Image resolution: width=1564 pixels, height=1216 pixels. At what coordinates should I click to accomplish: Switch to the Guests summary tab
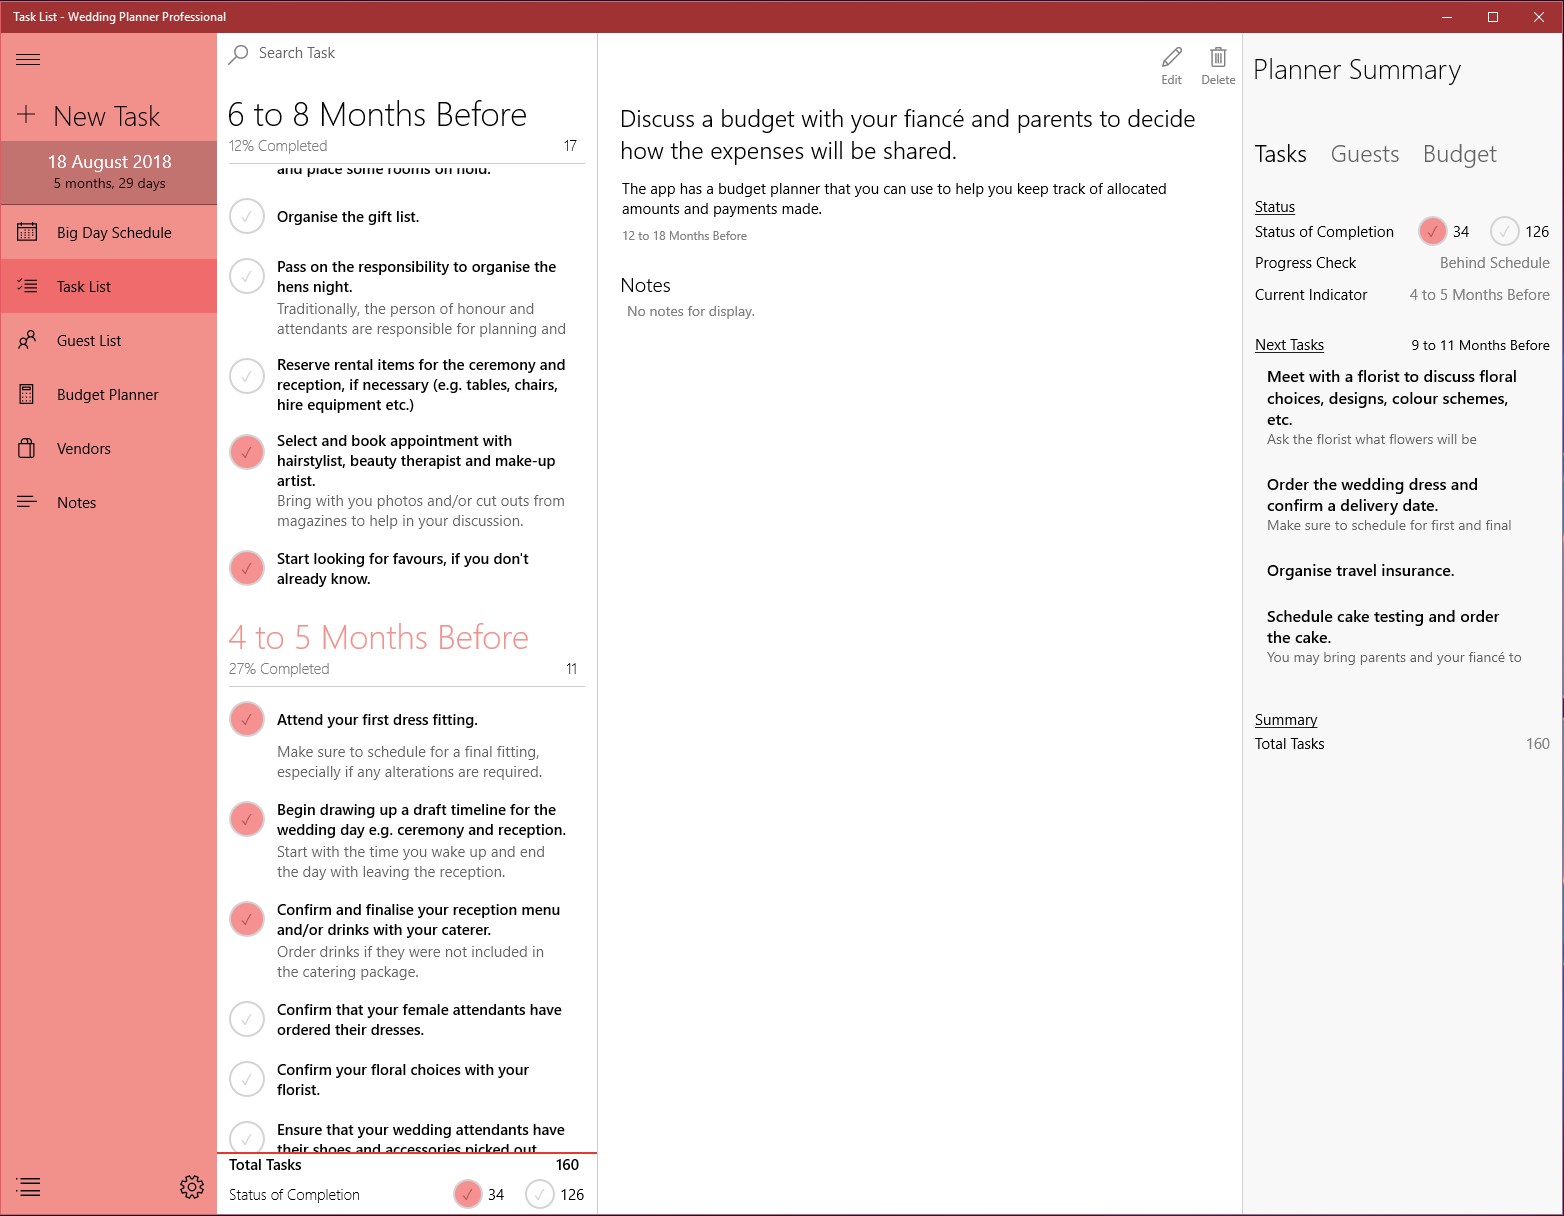pos(1364,154)
